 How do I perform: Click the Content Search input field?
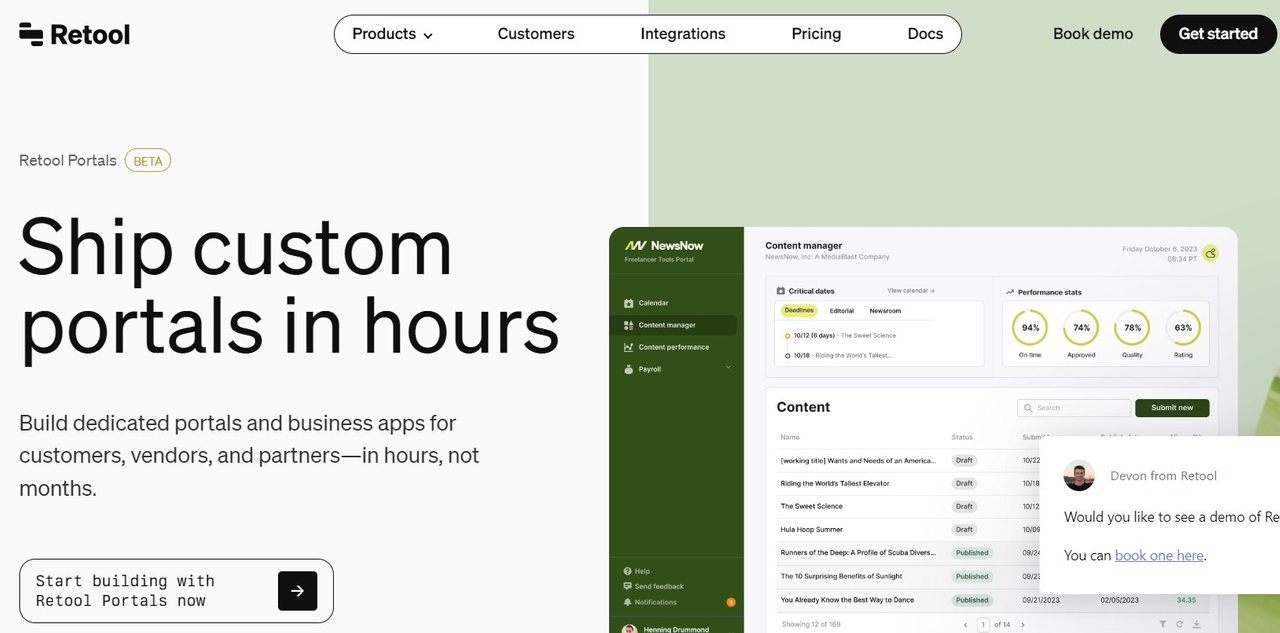(x=1074, y=408)
